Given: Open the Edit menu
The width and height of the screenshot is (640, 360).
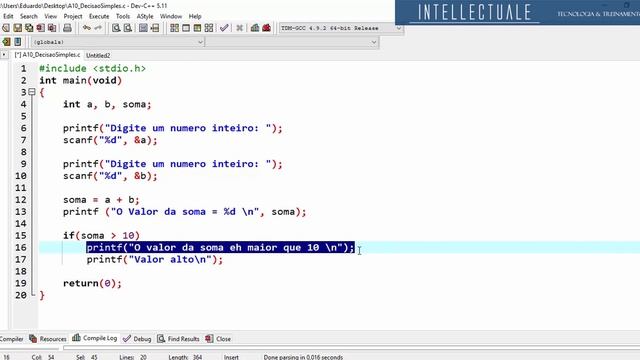Looking at the screenshot, I should [x=8, y=16].
